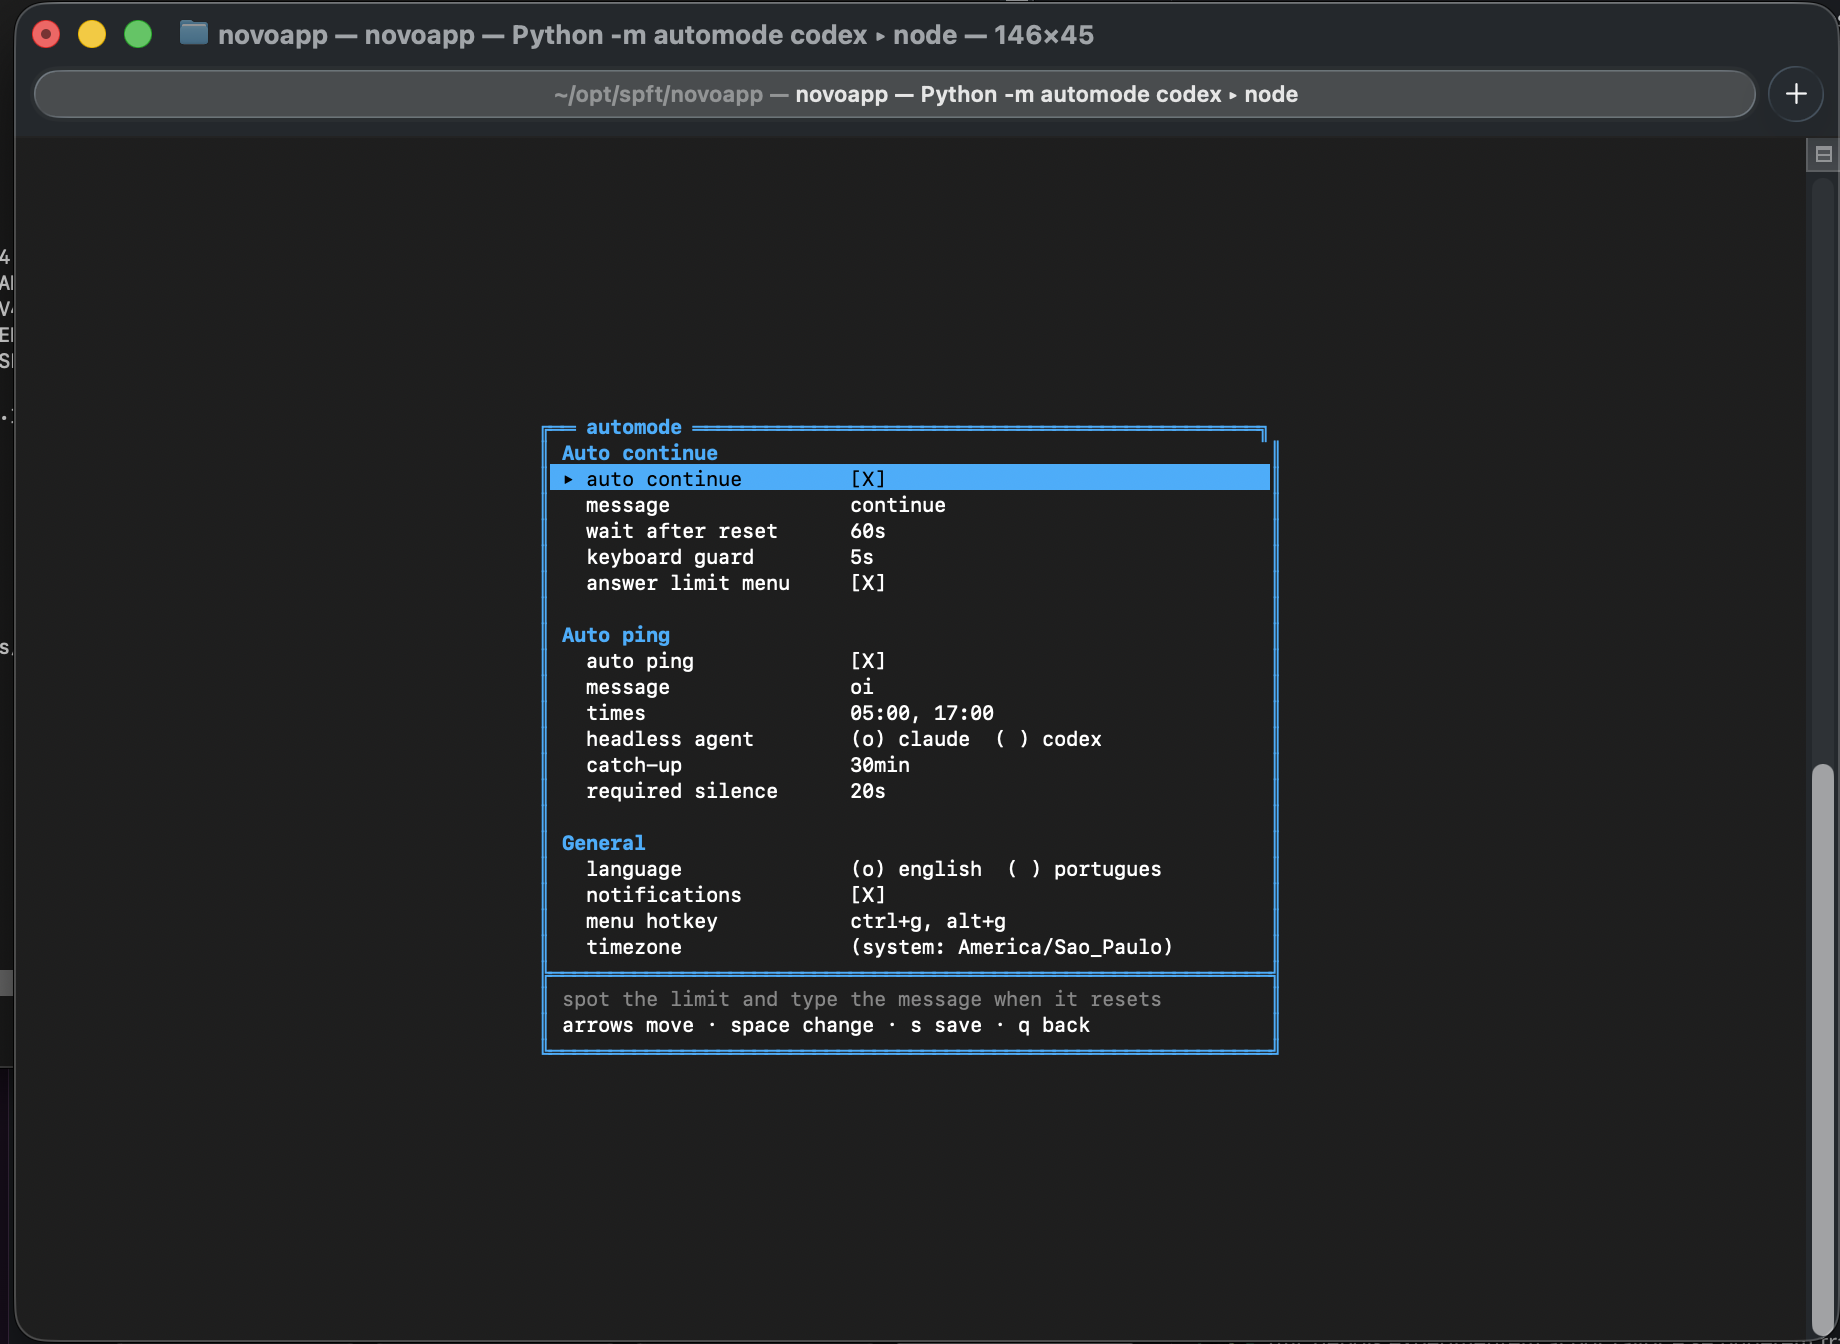Viewport: 1840px width, 1344px height.
Task: Click the 'ctrl+g, alt+g' hotkey value
Action: tap(928, 921)
